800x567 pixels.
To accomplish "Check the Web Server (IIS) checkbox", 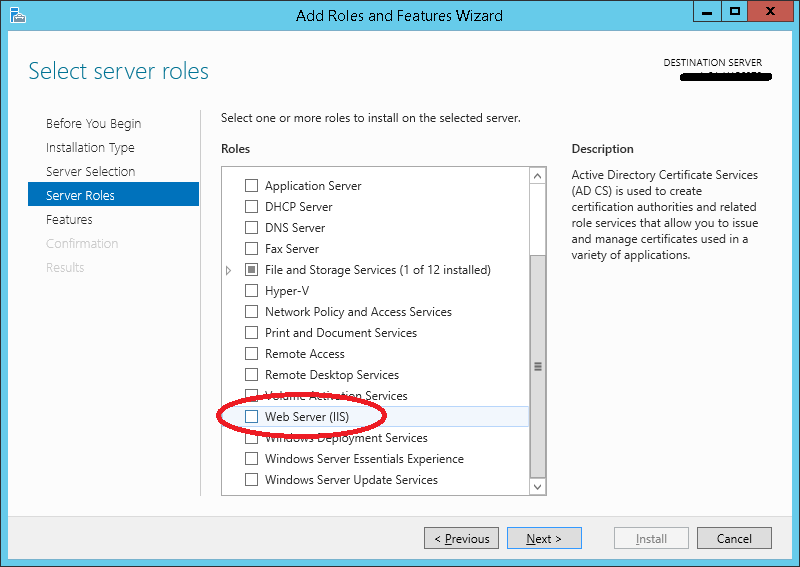I will 252,417.
